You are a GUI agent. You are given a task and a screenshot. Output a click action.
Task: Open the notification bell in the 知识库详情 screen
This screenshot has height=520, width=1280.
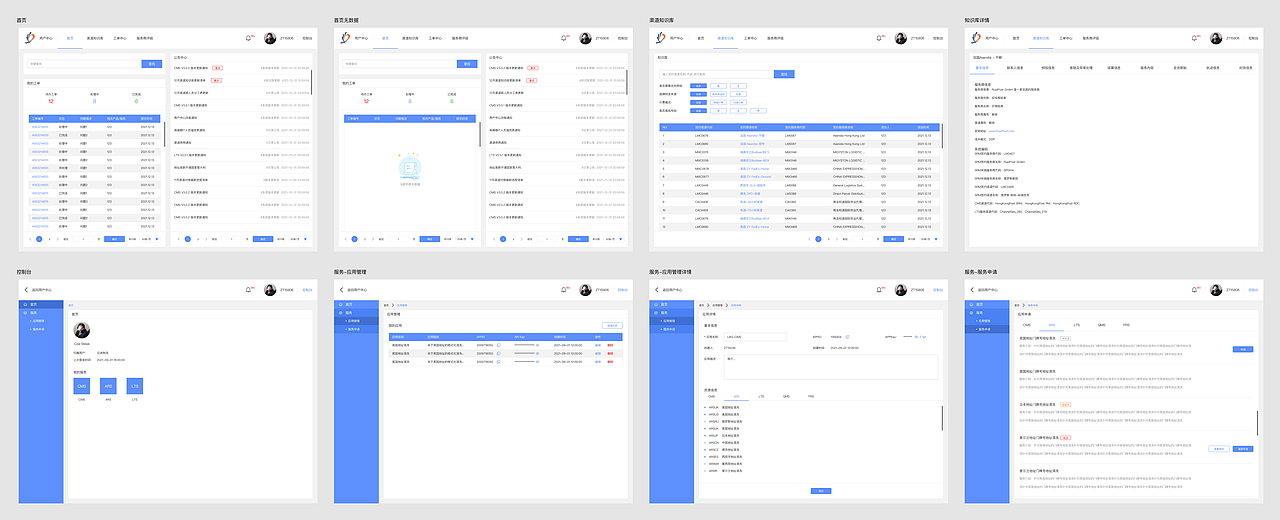coord(1195,38)
